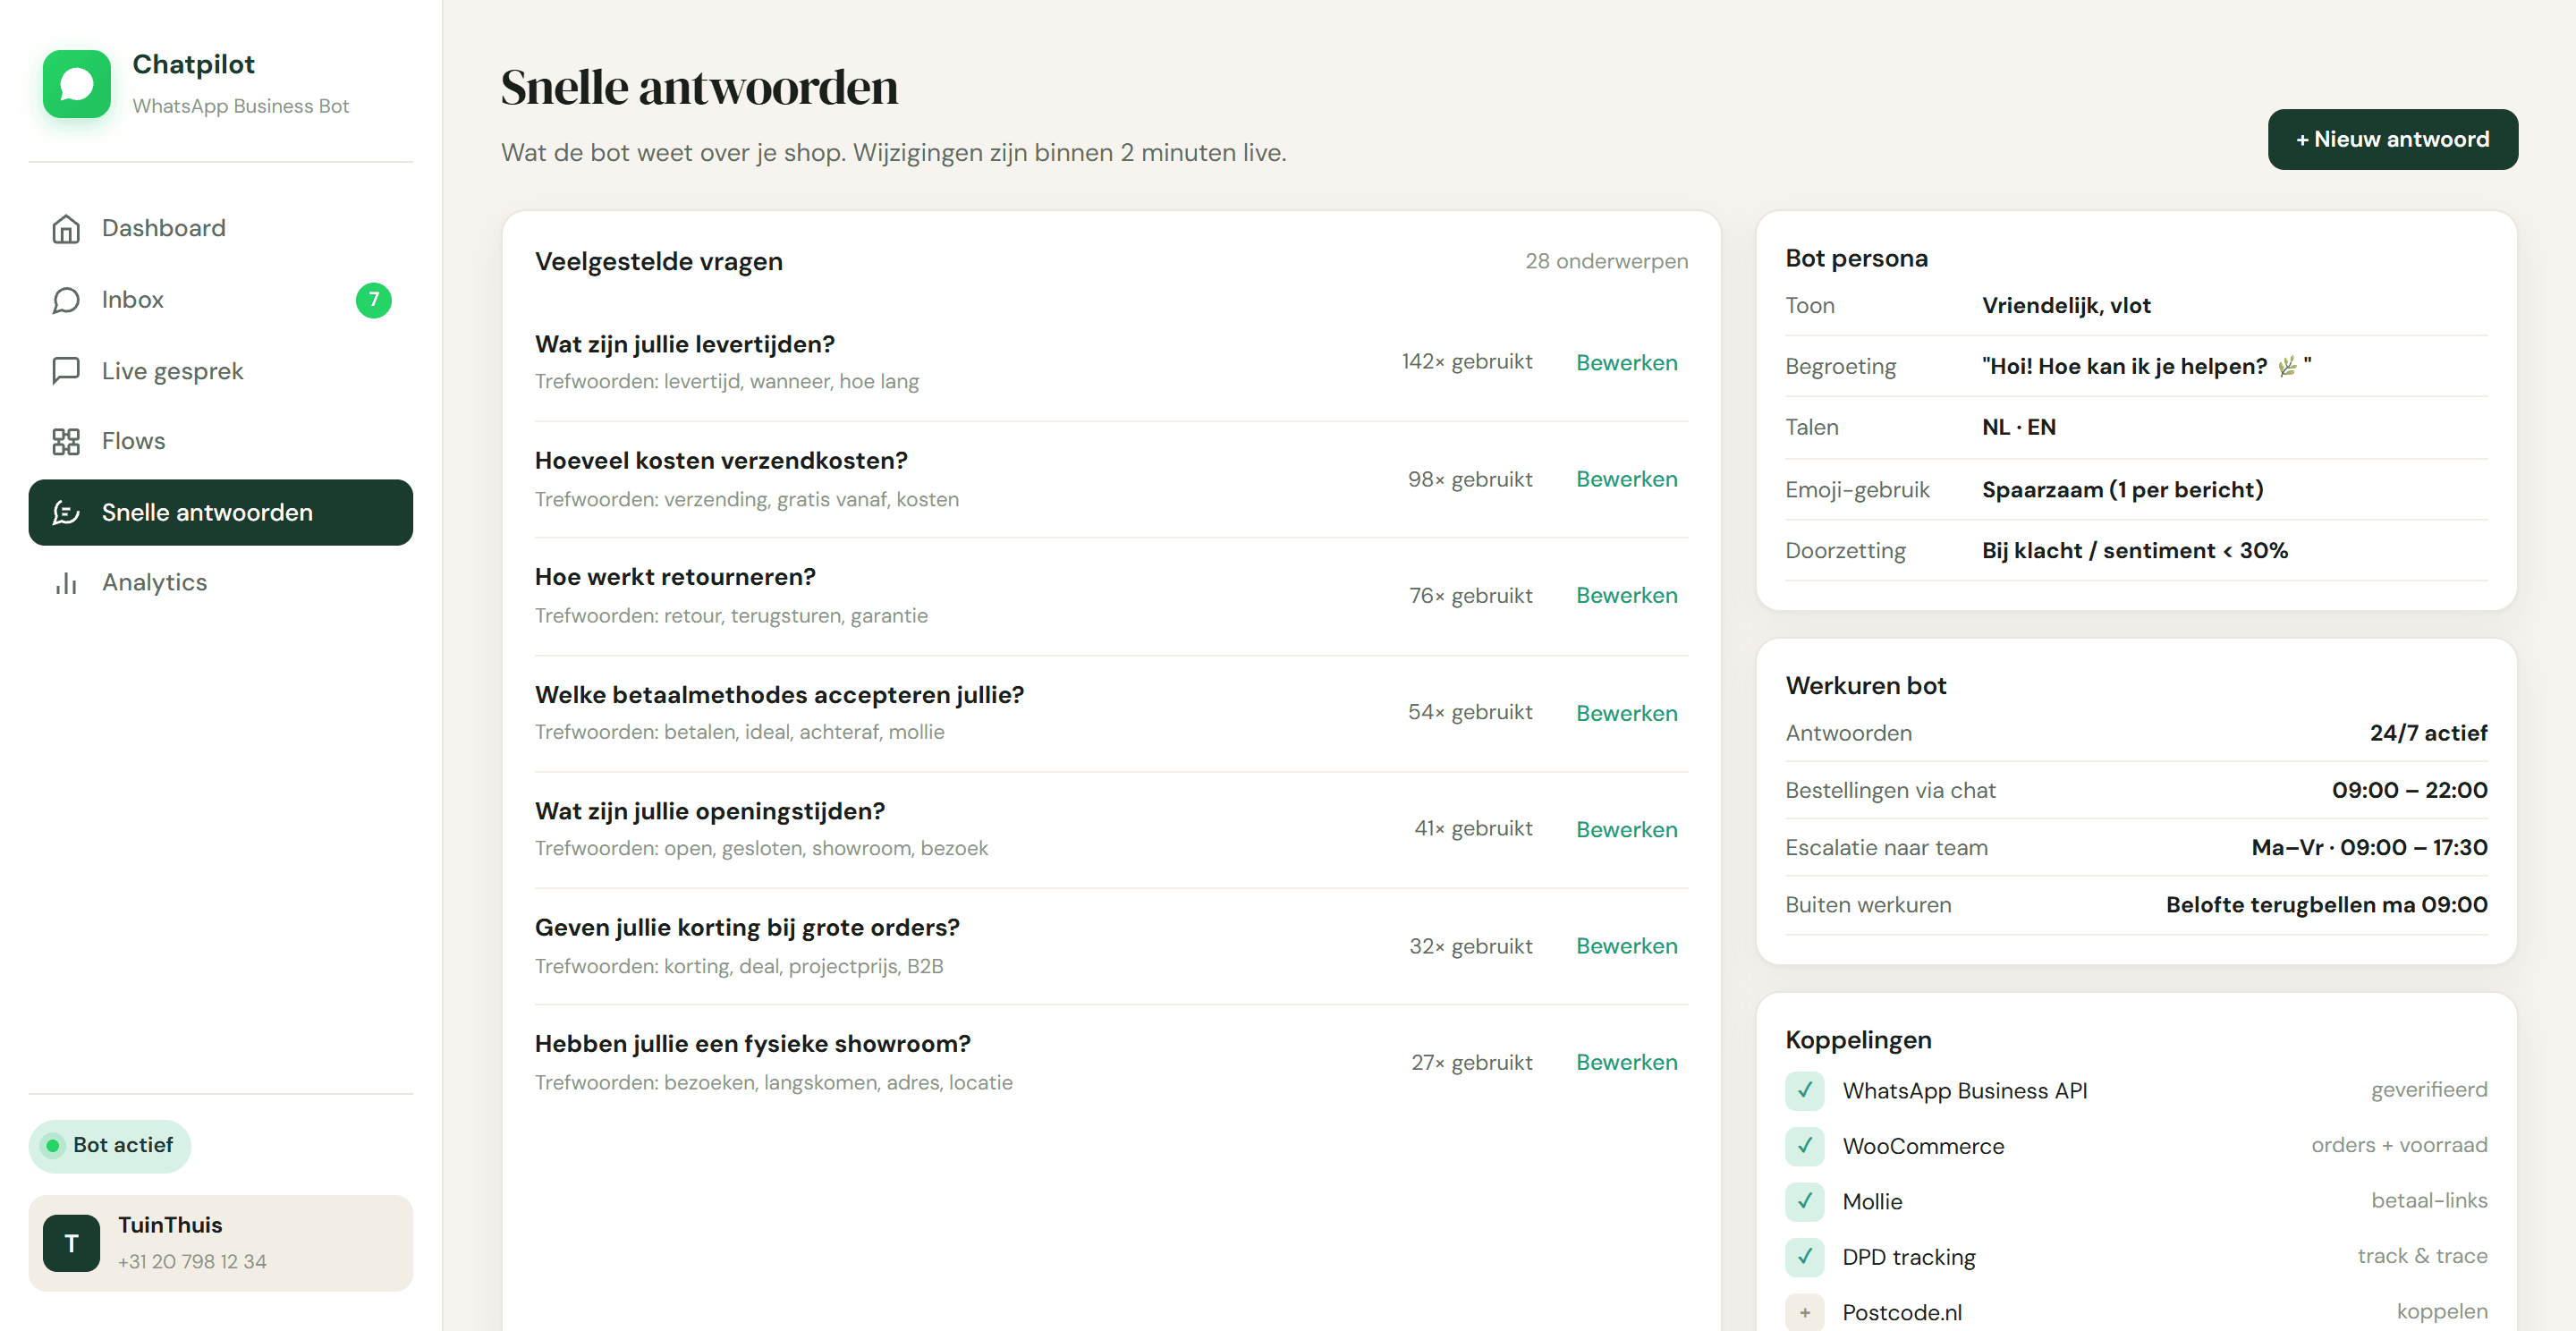Click the Inbox unread badge showing 7
This screenshot has height=1331, width=2576.
coord(374,300)
